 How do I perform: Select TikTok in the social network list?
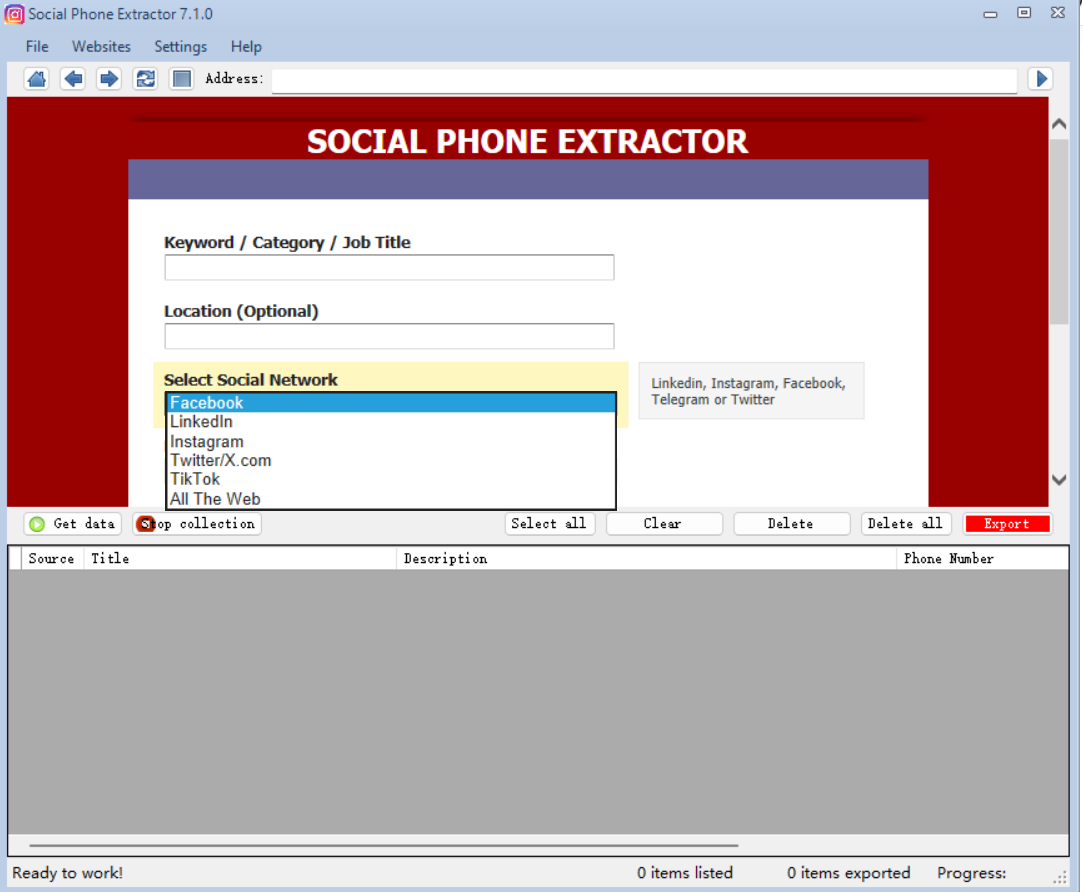click(x=392, y=479)
